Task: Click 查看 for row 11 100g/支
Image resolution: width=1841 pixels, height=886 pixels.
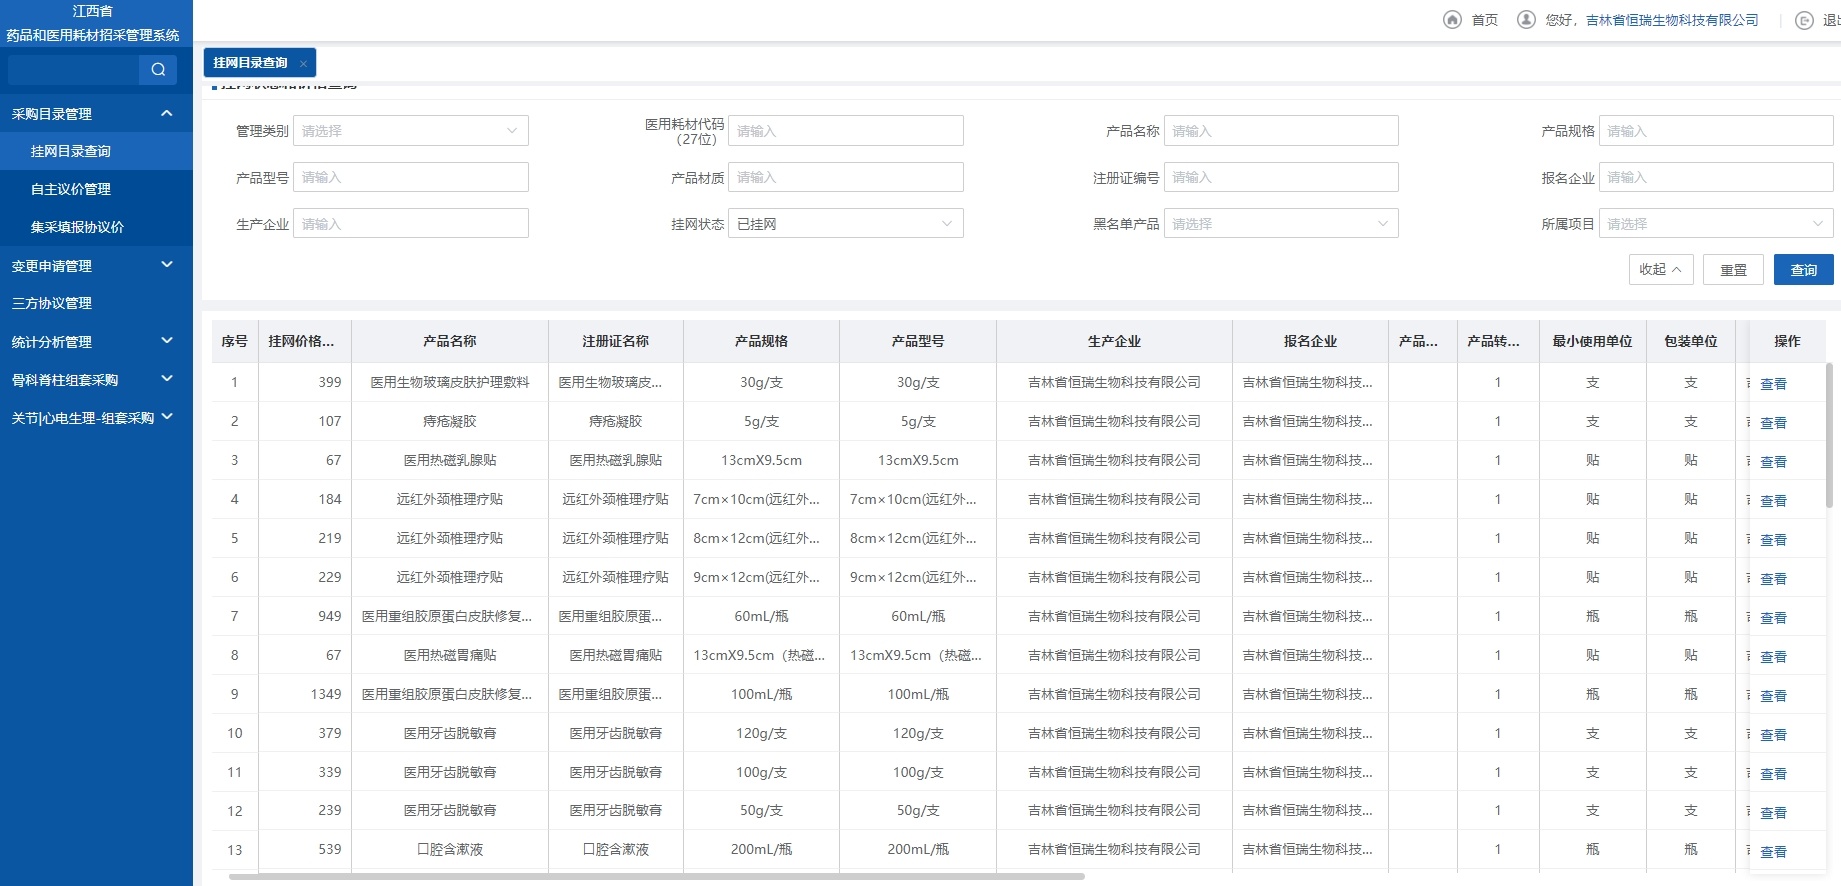Action: 1773,774
